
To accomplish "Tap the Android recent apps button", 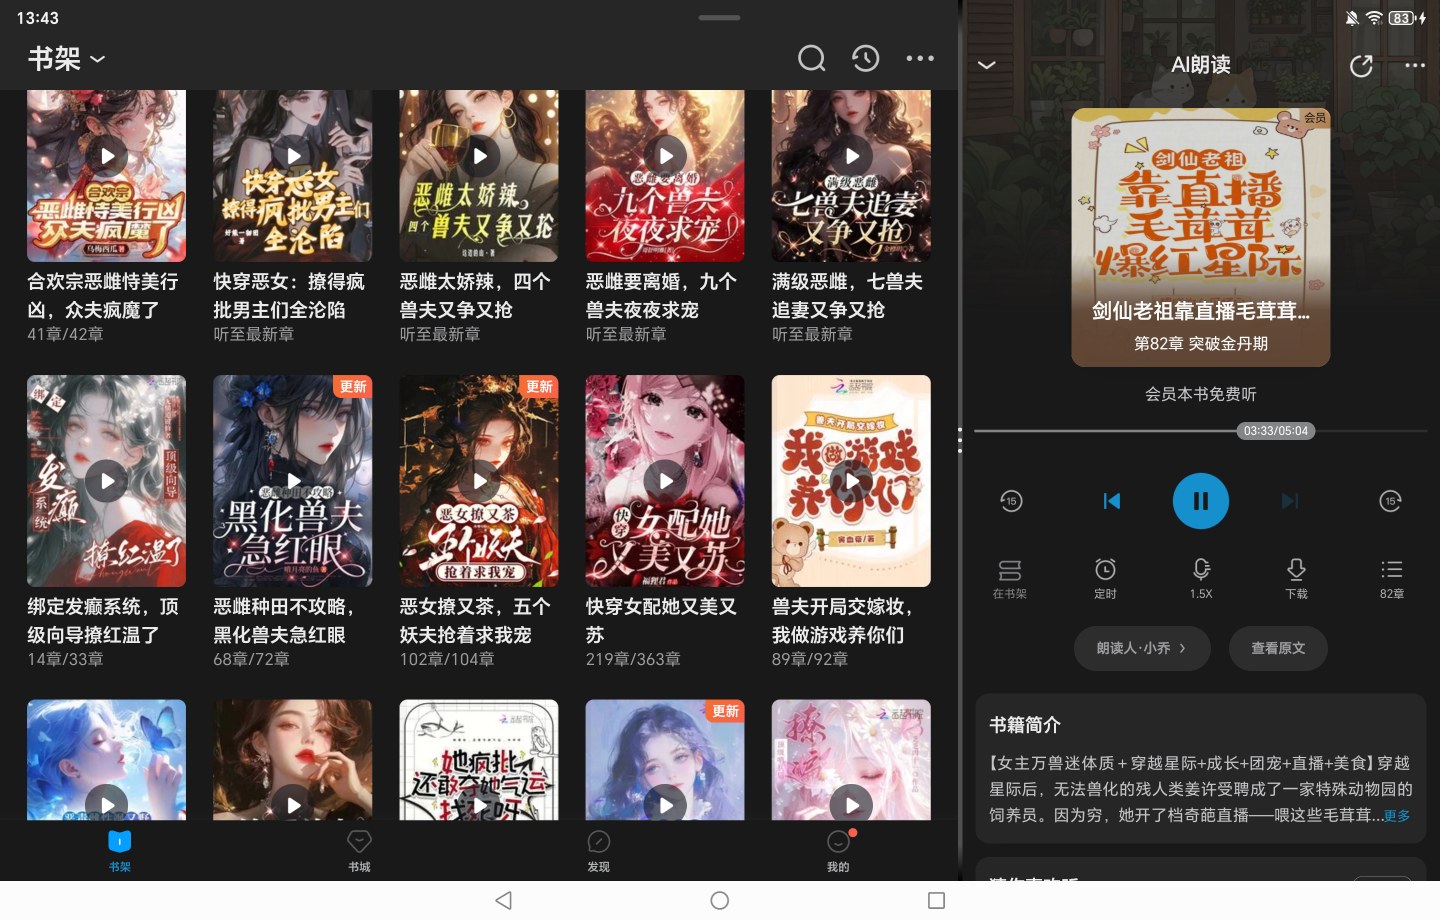I will [936, 901].
